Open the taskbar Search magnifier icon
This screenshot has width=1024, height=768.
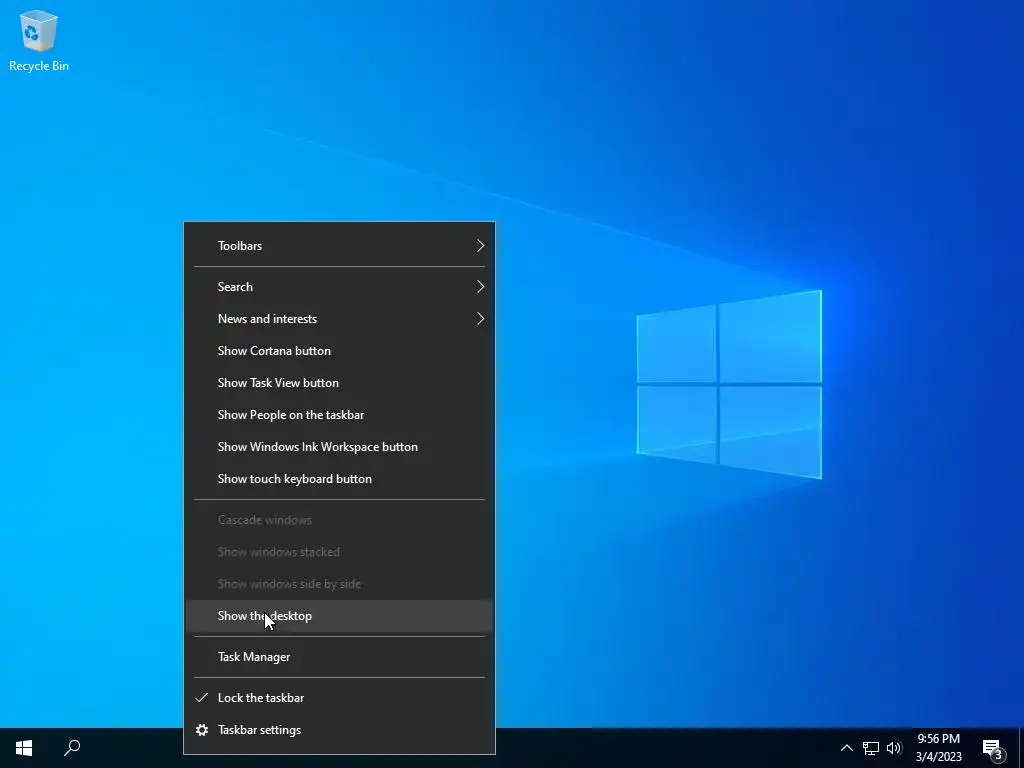pyautogui.click(x=72, y=748)
